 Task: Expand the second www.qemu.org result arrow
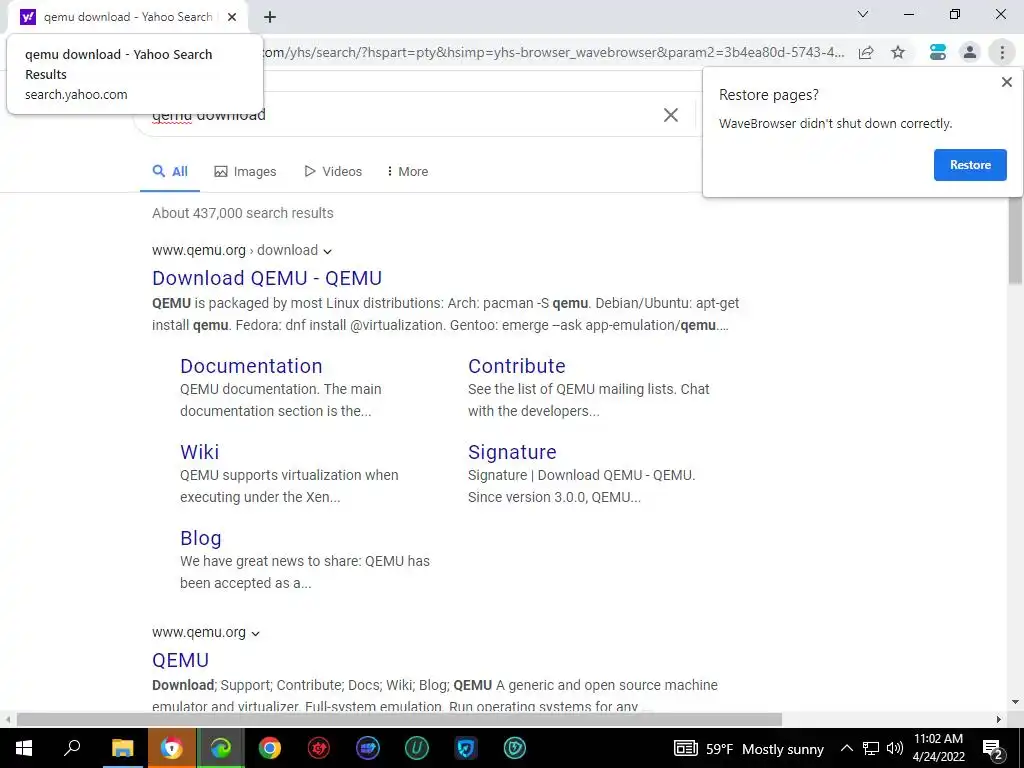(256, 633)
